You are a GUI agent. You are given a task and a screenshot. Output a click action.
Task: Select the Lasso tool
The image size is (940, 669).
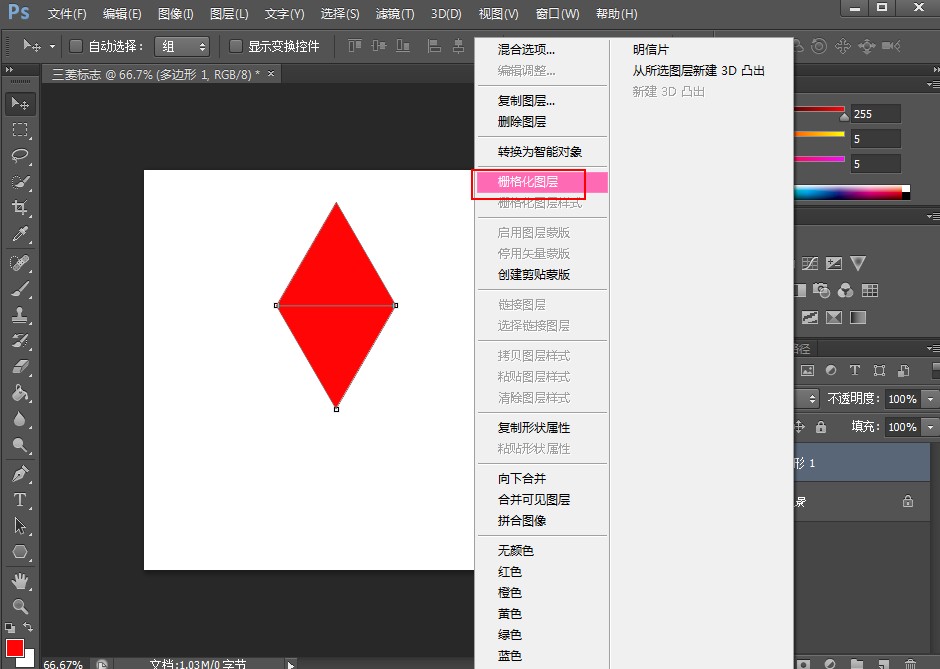20,156
